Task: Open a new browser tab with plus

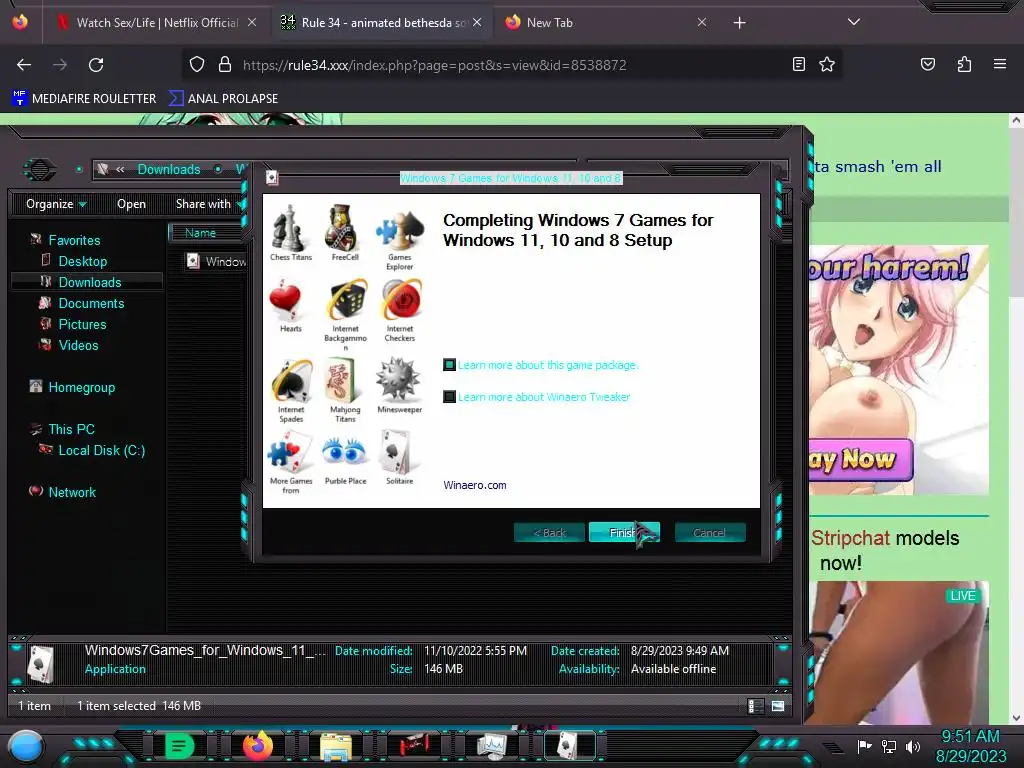Action: (739, 23)
